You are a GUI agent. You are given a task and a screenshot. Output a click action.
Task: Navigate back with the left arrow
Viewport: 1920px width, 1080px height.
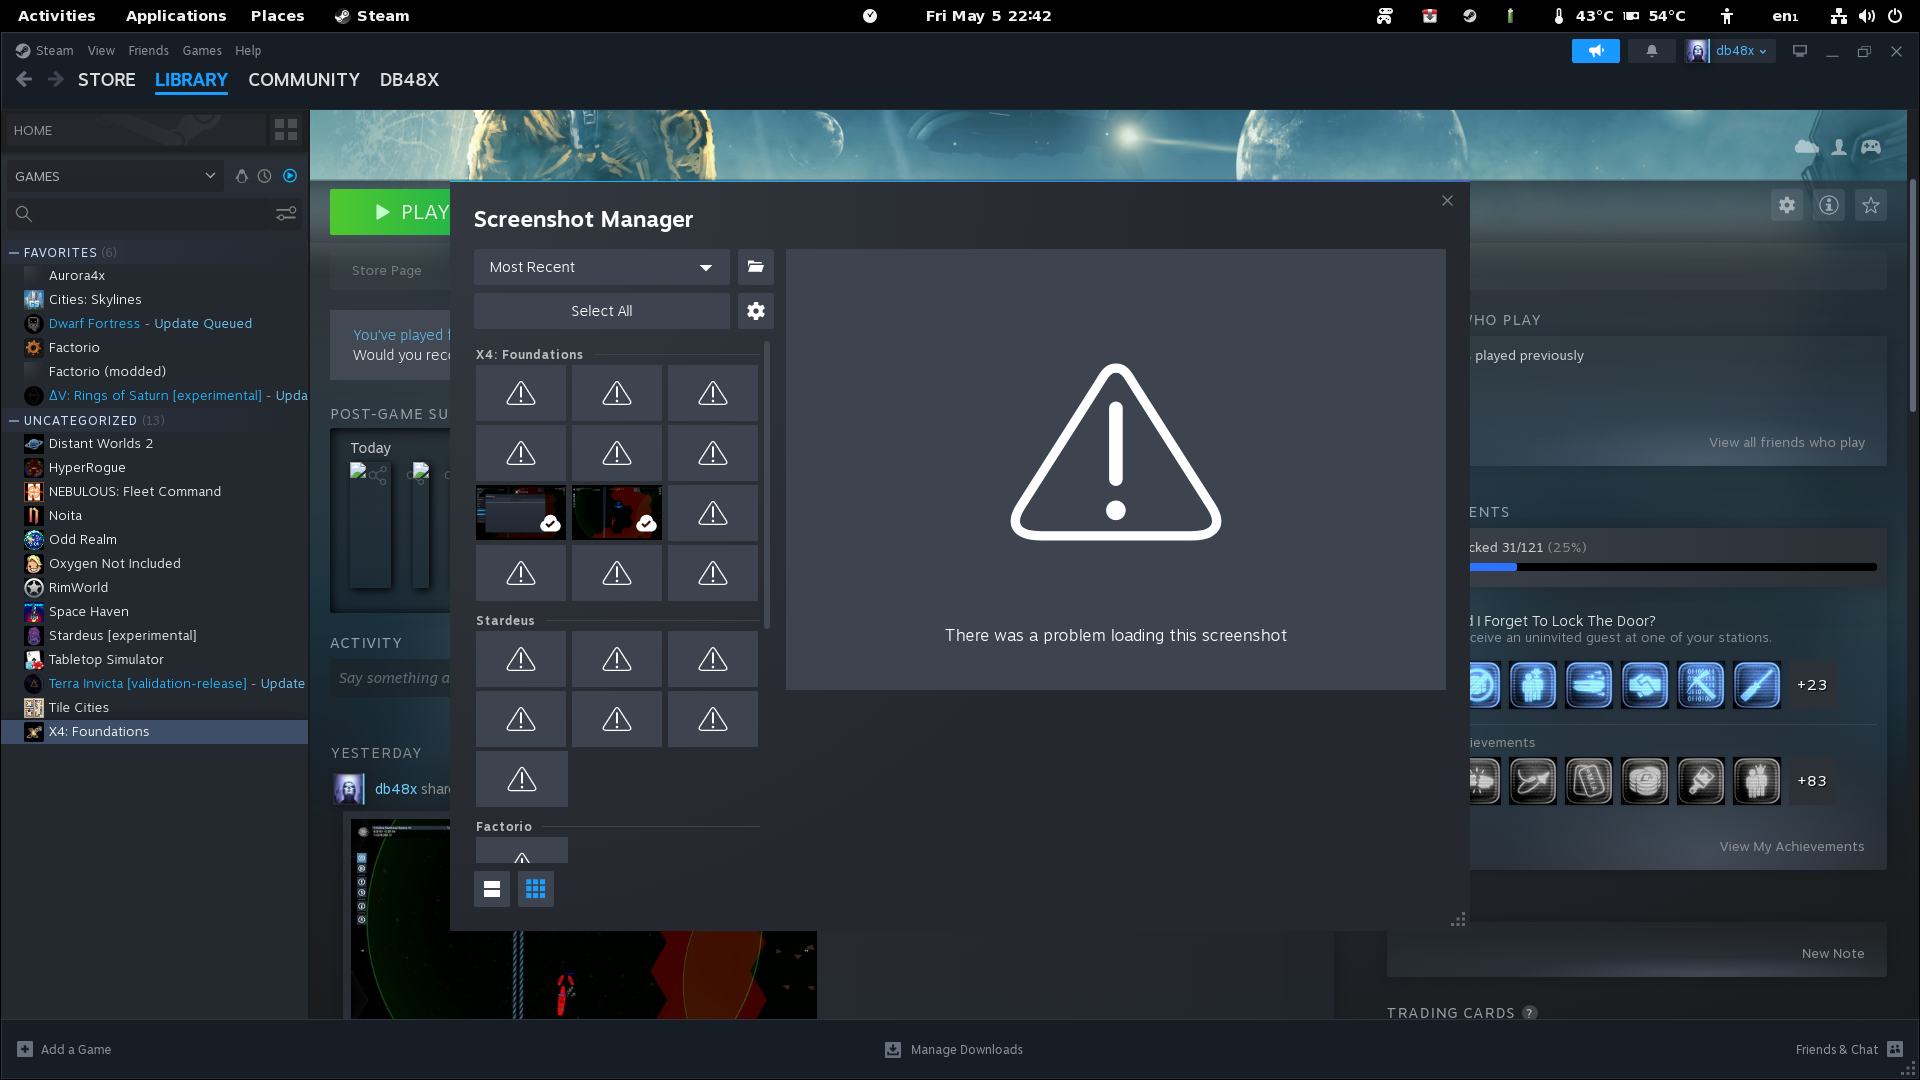coord(25,80)
